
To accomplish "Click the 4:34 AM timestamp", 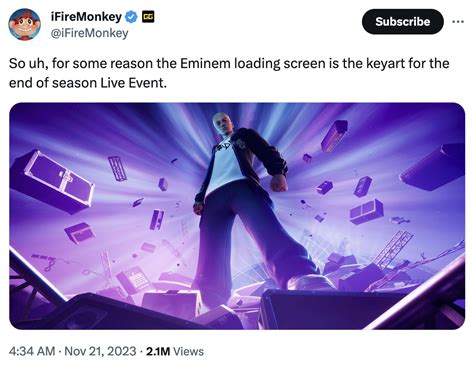I will tap(32, 351).
